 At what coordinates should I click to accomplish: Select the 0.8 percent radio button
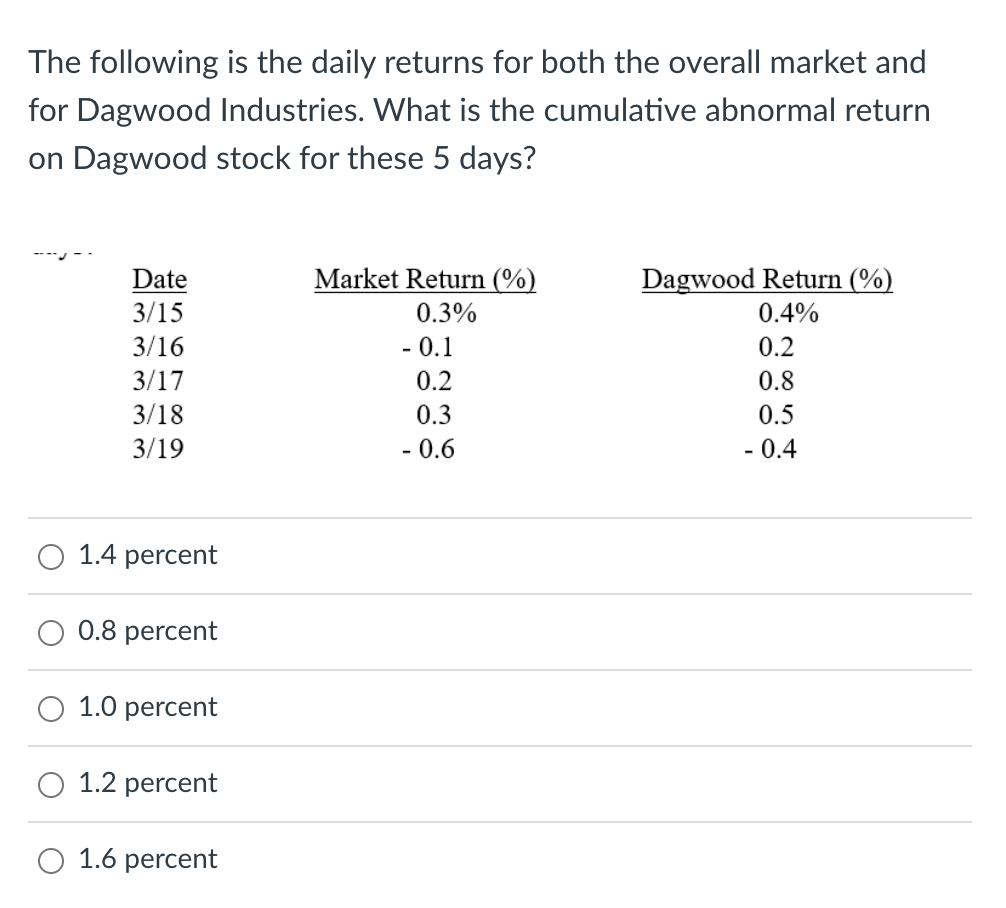click(x=50, y=632)
